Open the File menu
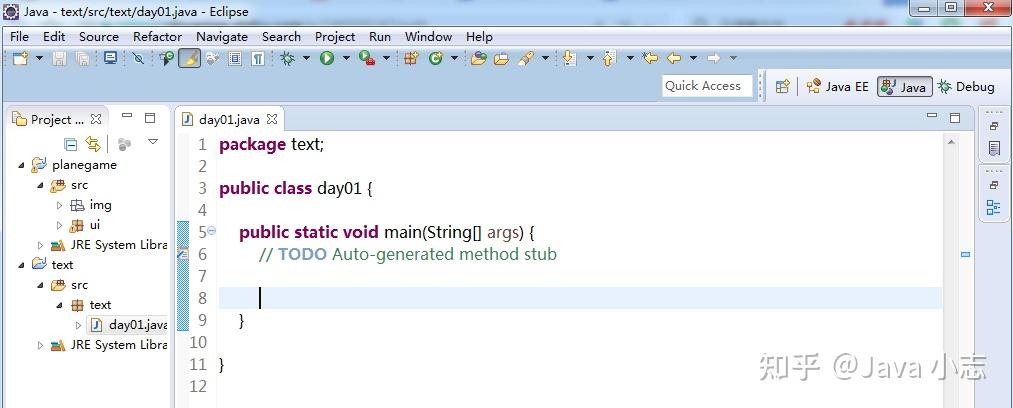 point(19,37)
